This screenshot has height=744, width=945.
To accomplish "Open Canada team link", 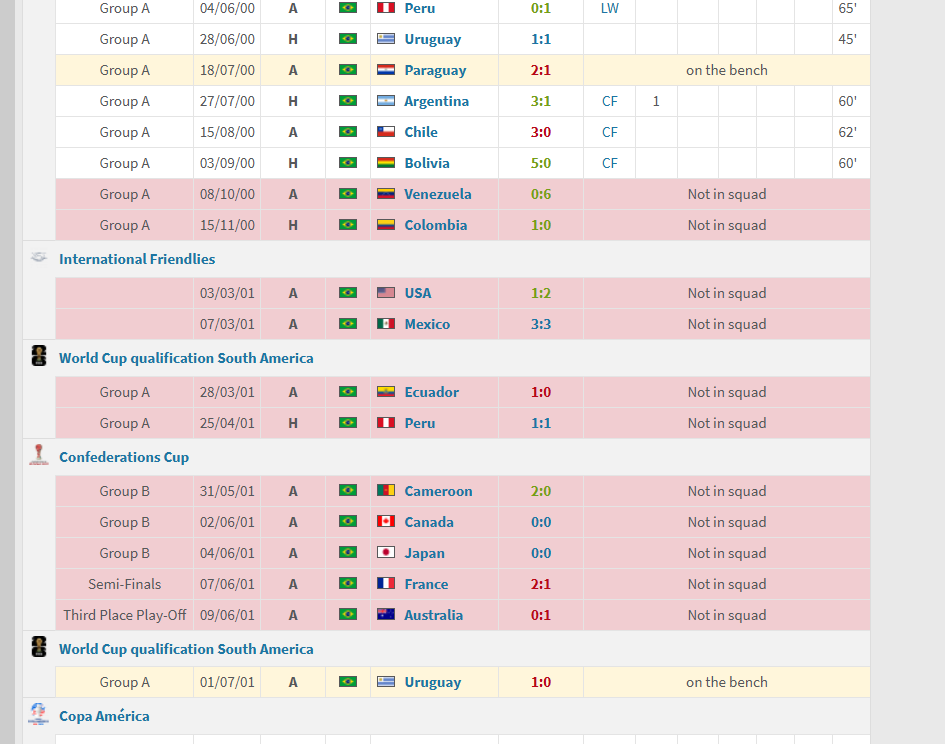I will (429, 522).
